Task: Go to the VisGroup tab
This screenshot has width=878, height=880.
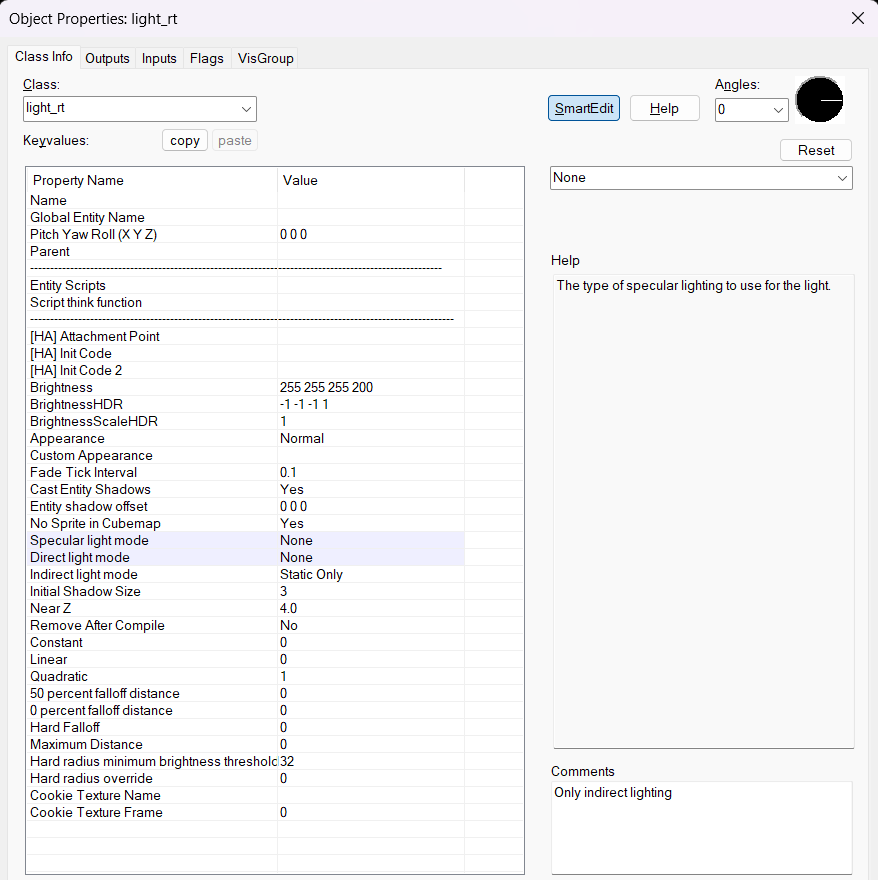Action: coord(265,58)
